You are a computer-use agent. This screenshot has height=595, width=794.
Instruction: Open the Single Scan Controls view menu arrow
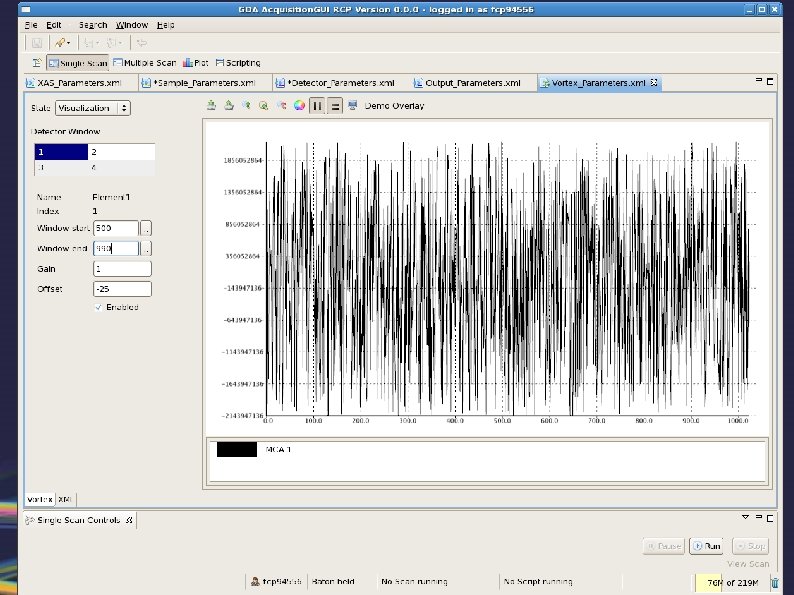(x=744, y=517)
